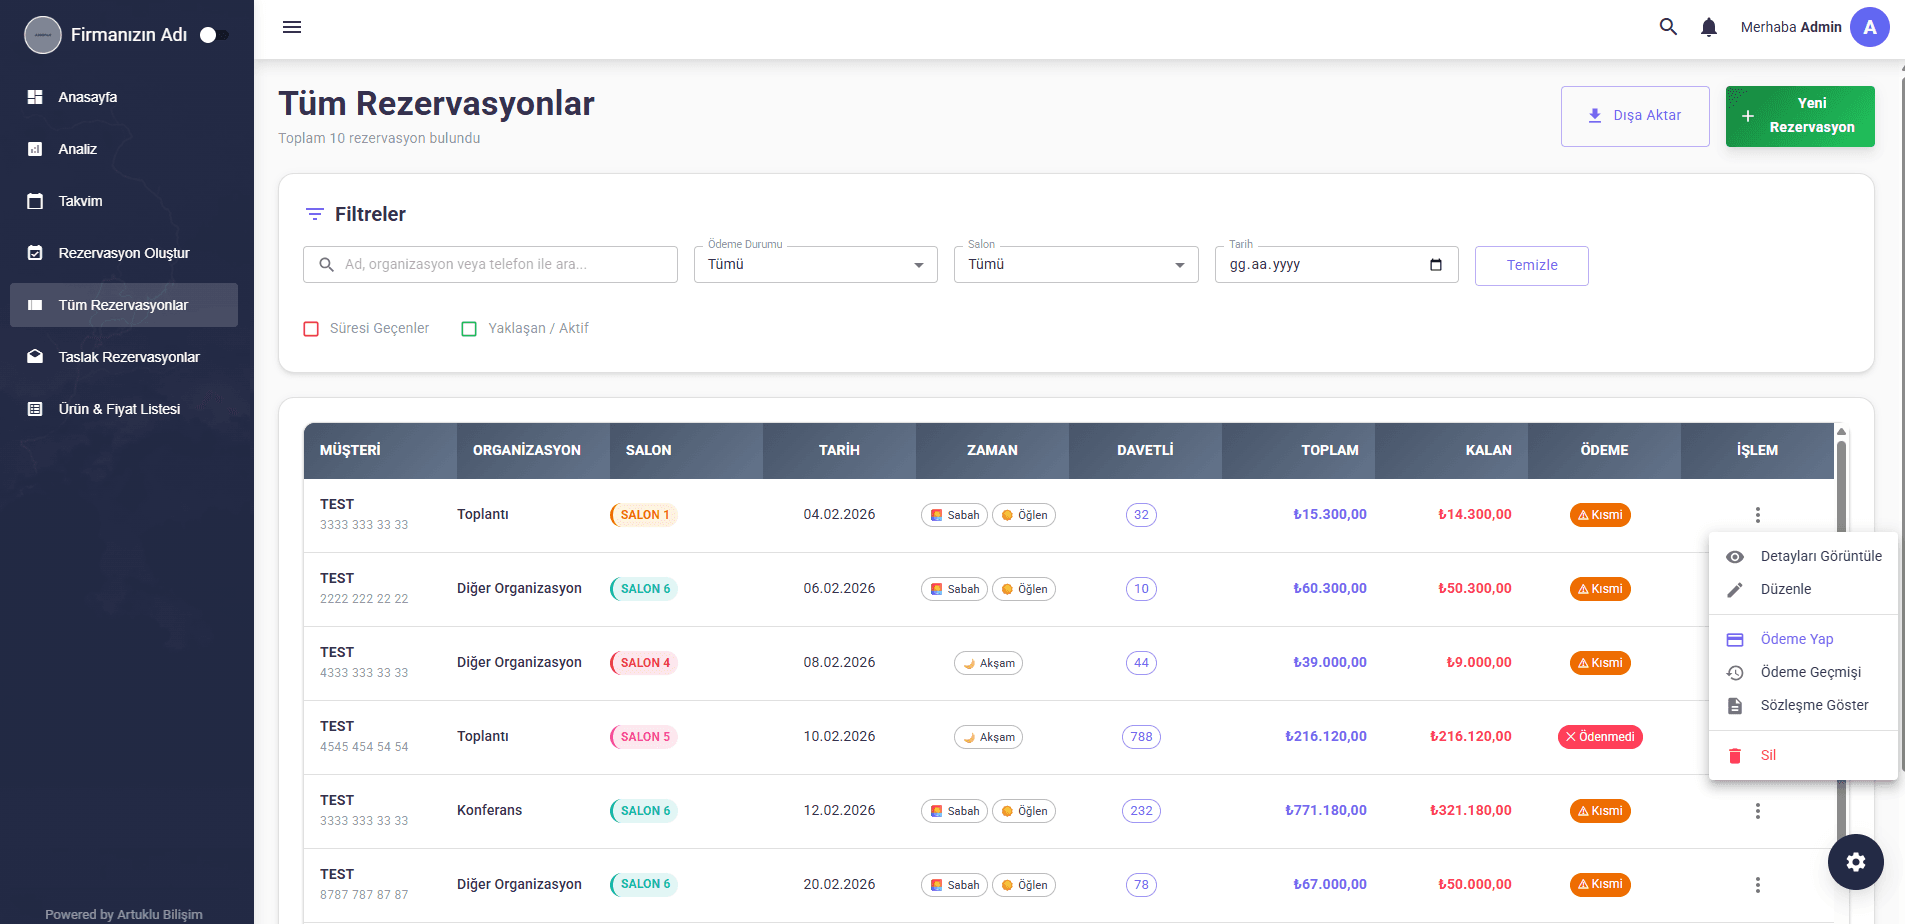
Task: Click the Filtreler filter icon
Action: click(x=314, y=214)
